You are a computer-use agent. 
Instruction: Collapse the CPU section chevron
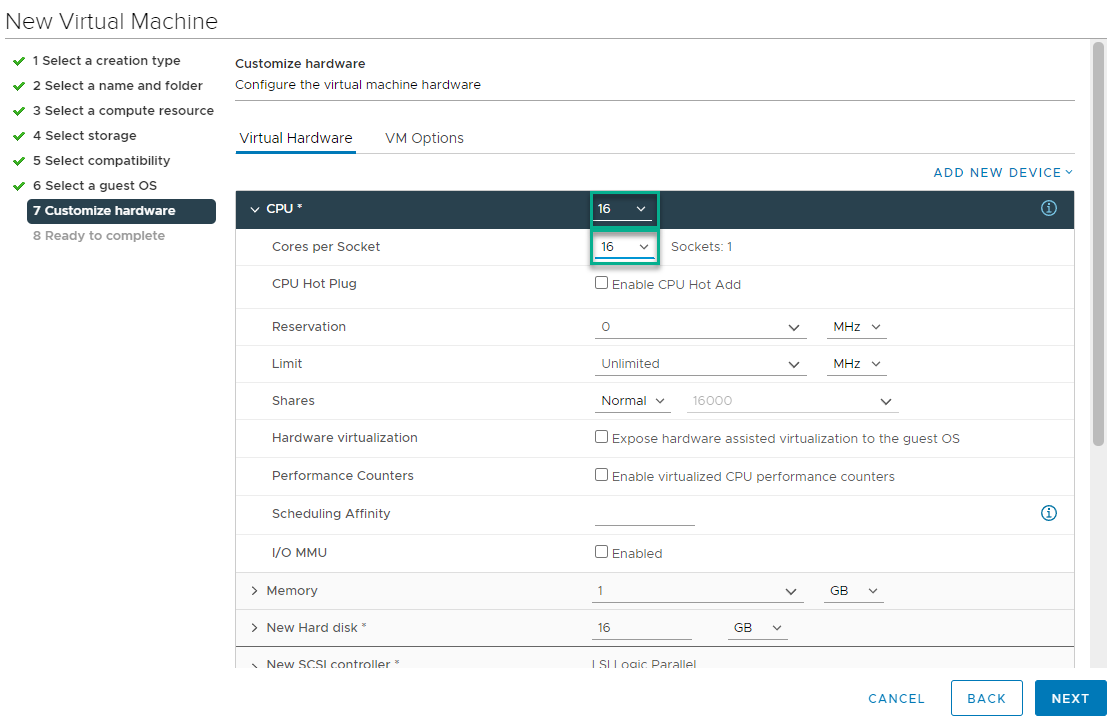click(x=254, y=209)
